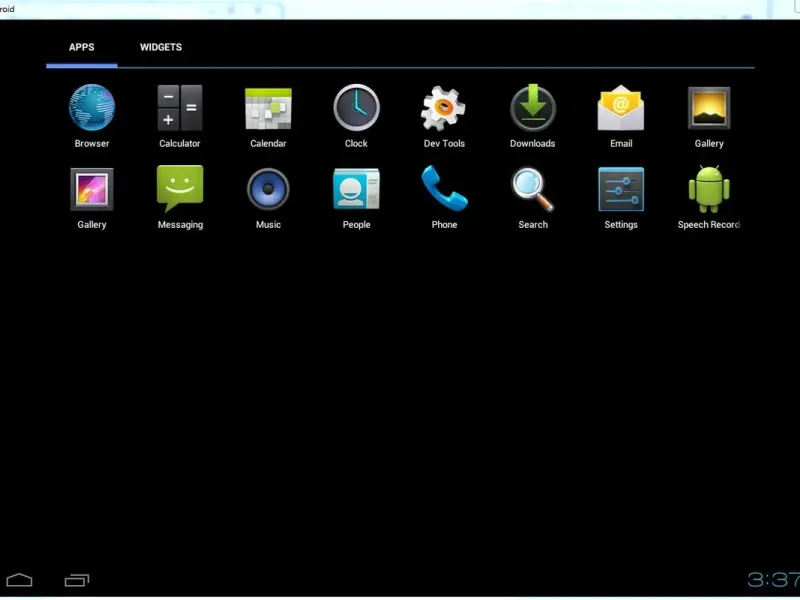Launch the Messaging app
Screen dimensions: 800x600
click(180, 189)
